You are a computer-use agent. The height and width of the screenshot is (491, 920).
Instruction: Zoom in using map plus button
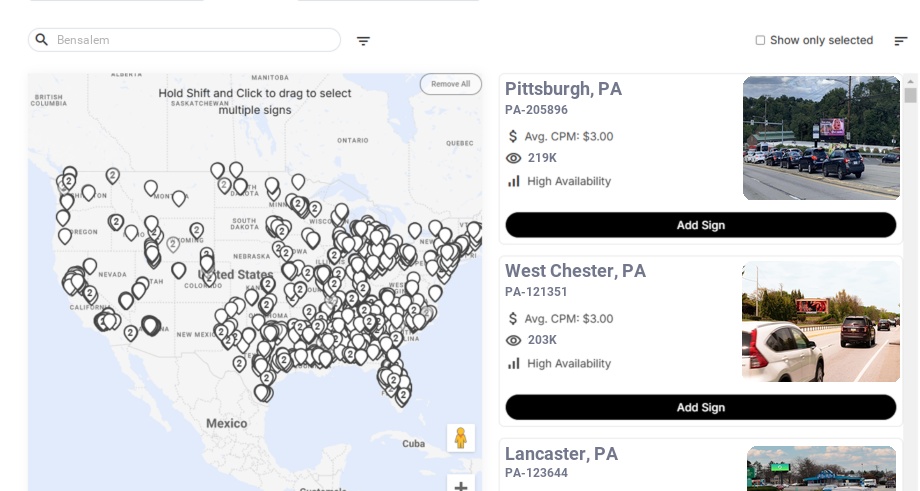[461, 486]
